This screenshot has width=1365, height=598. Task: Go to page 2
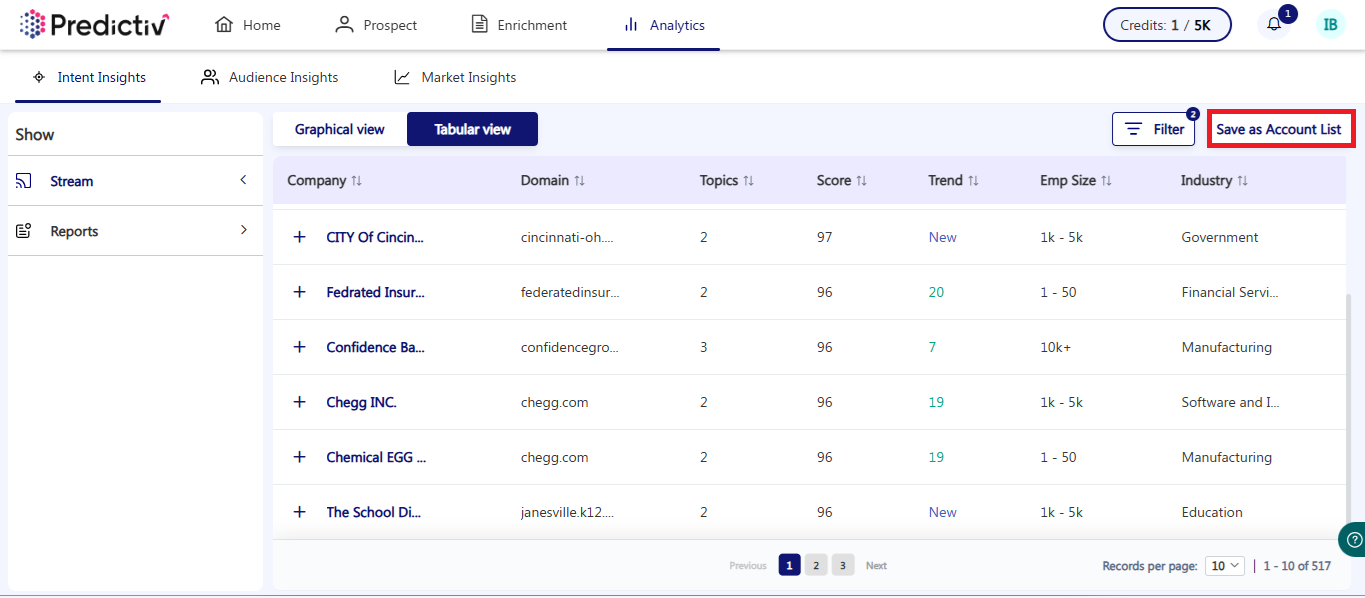pos(816,566)
